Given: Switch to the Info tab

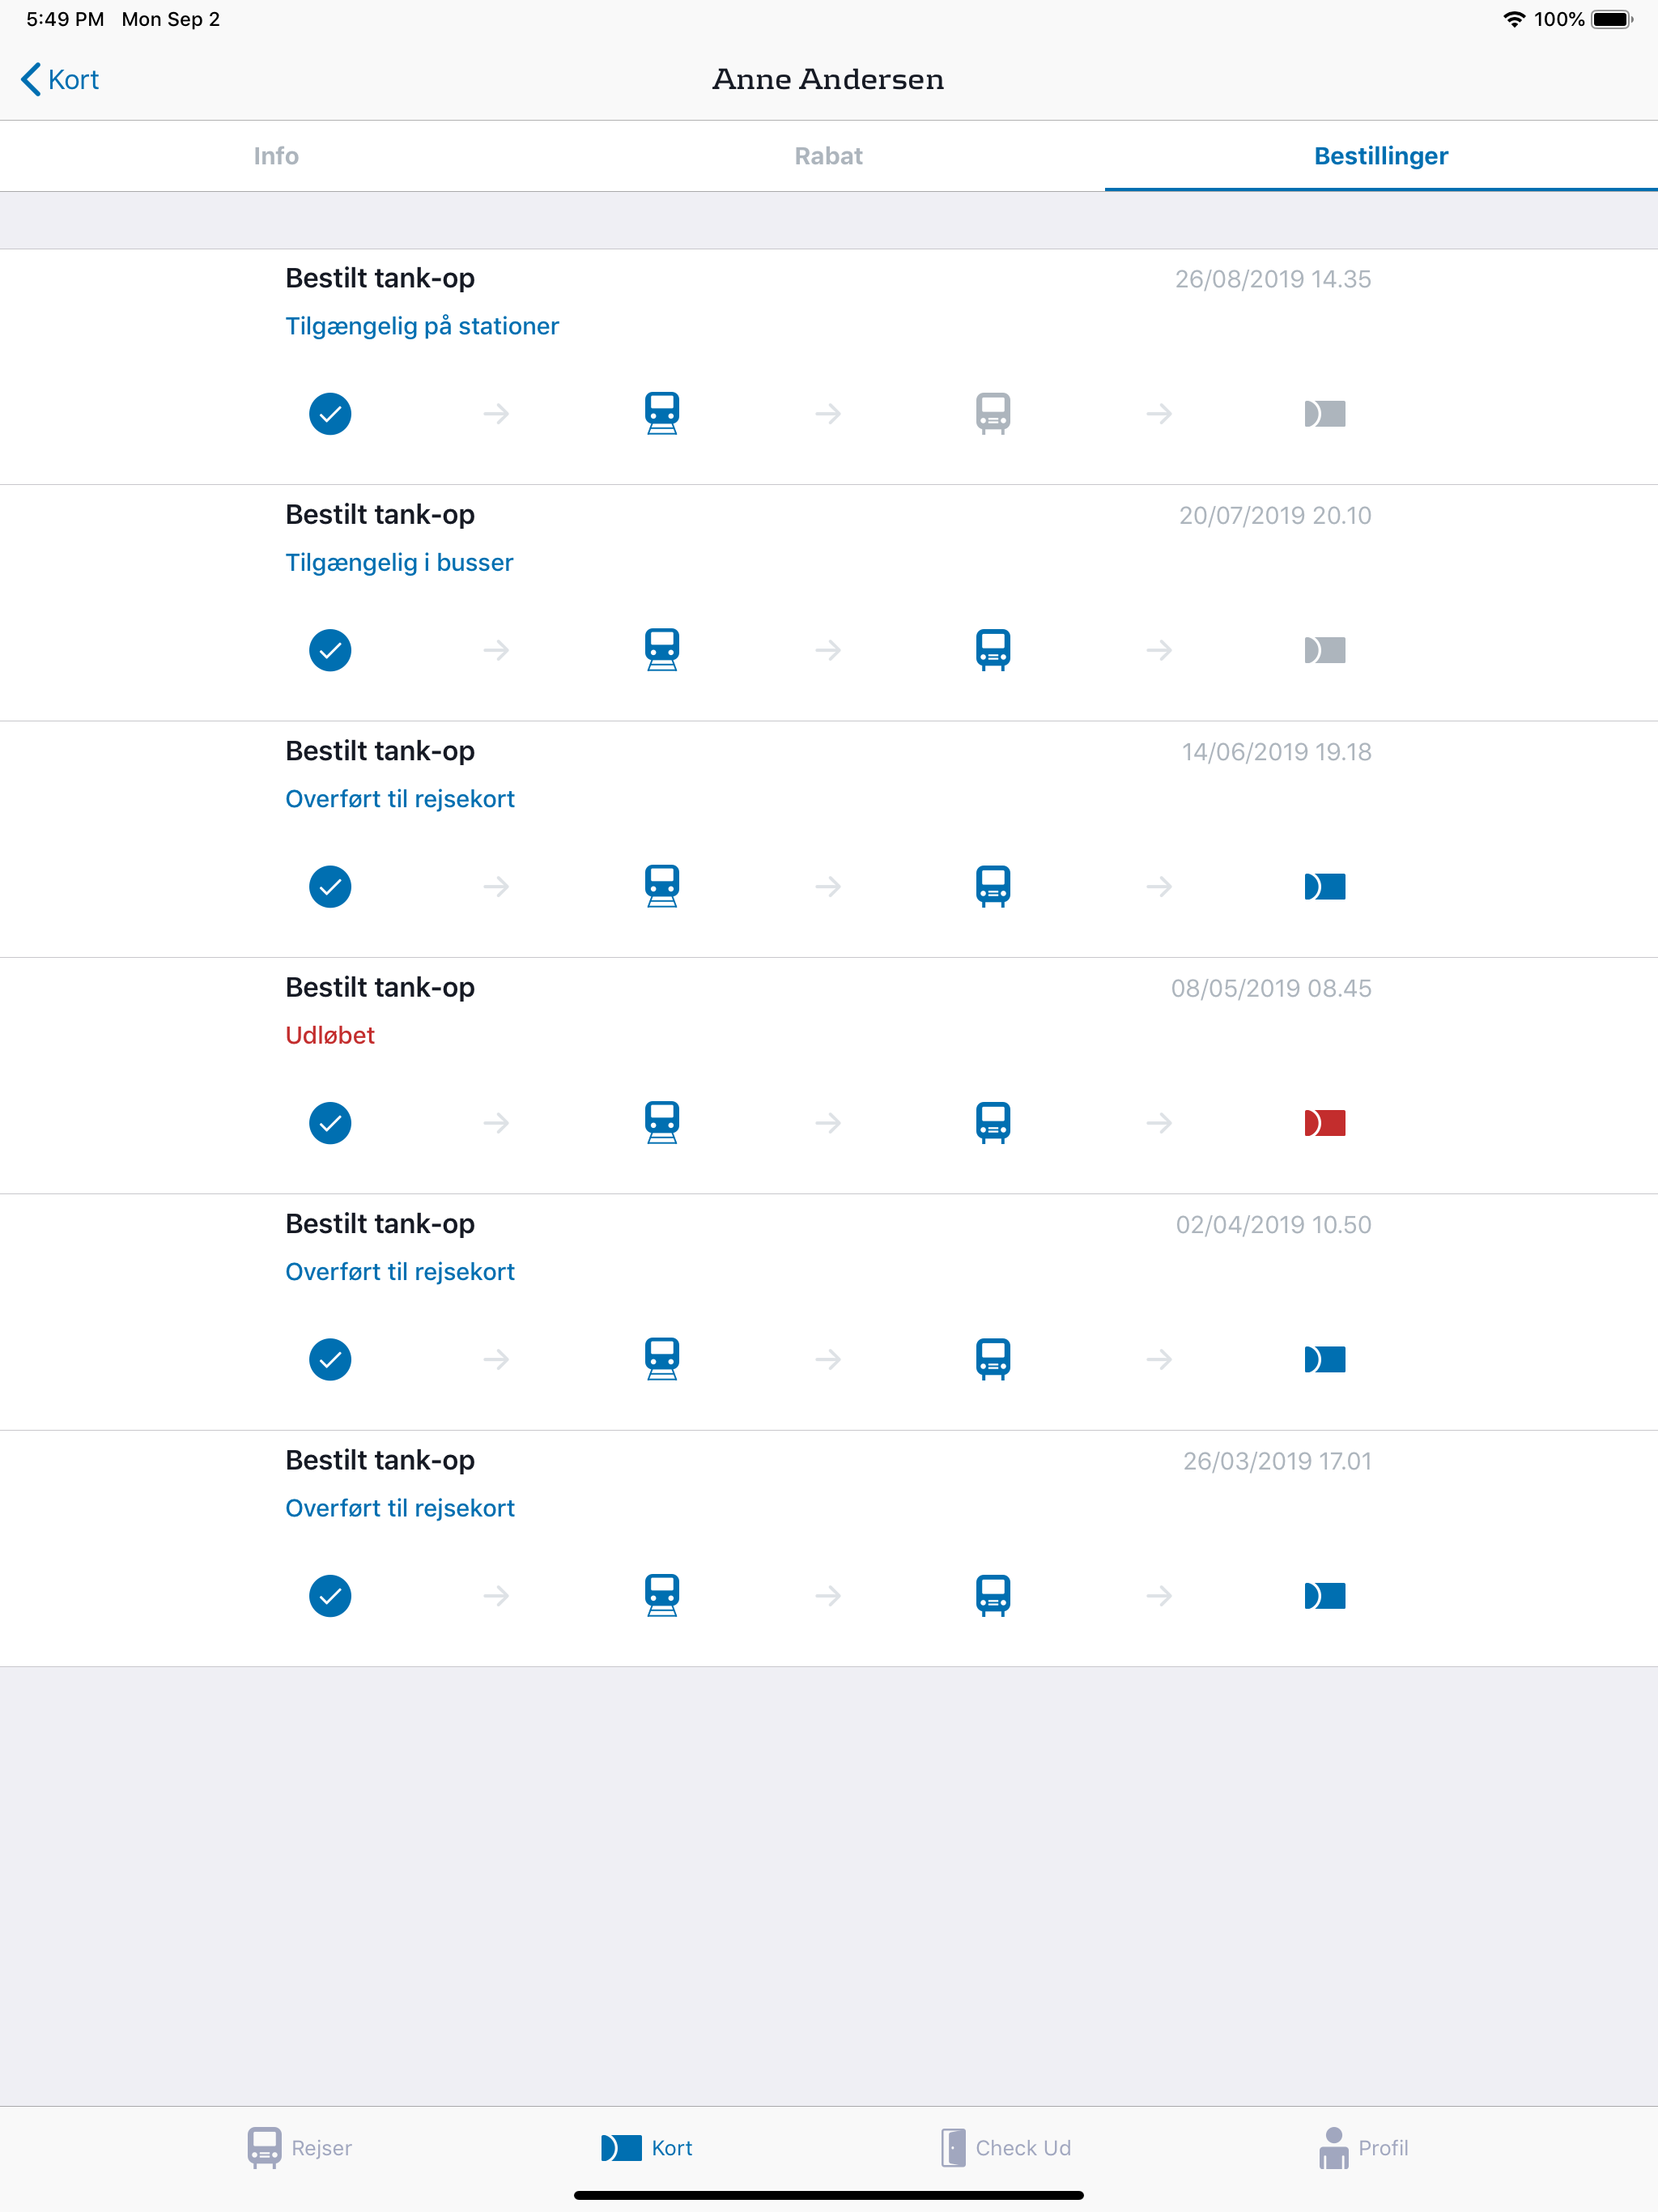Looking at the screenshot, I should click(x=276, y=156).
